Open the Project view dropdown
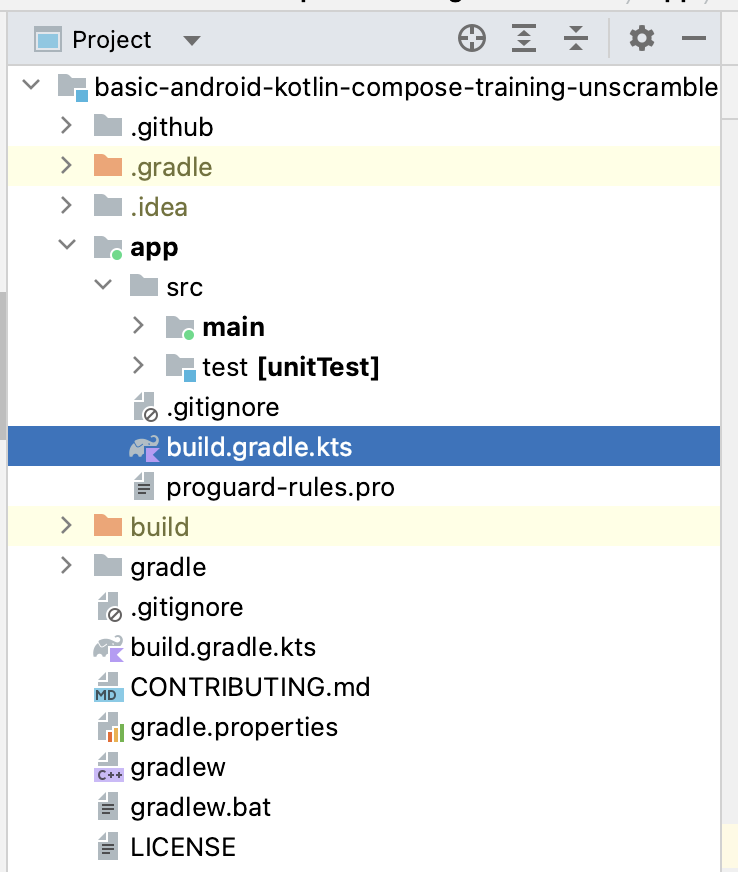Viewport: 738px width, 872px height. pyautogui.click(x=192, y=41)
